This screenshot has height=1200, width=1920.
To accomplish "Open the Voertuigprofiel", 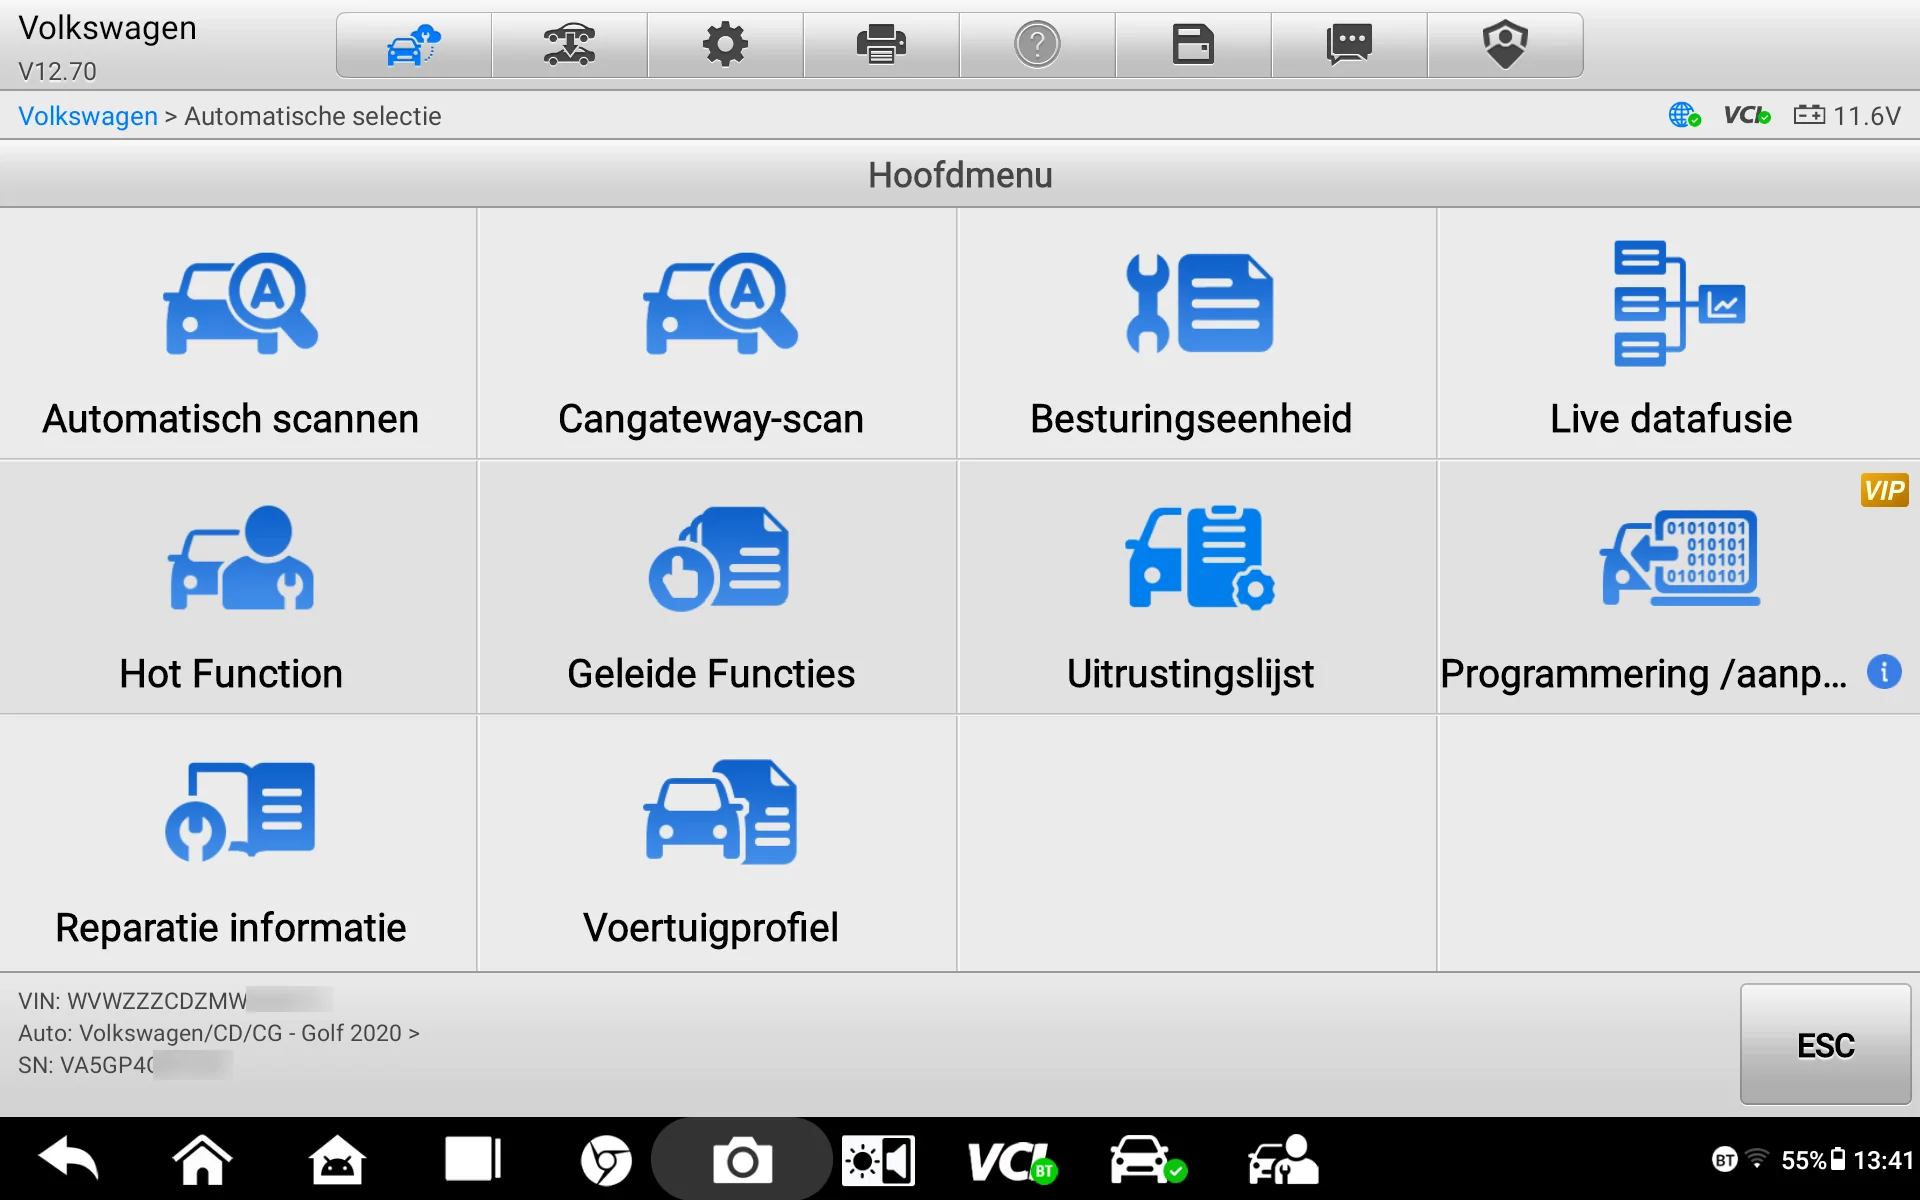I will 717,843.
